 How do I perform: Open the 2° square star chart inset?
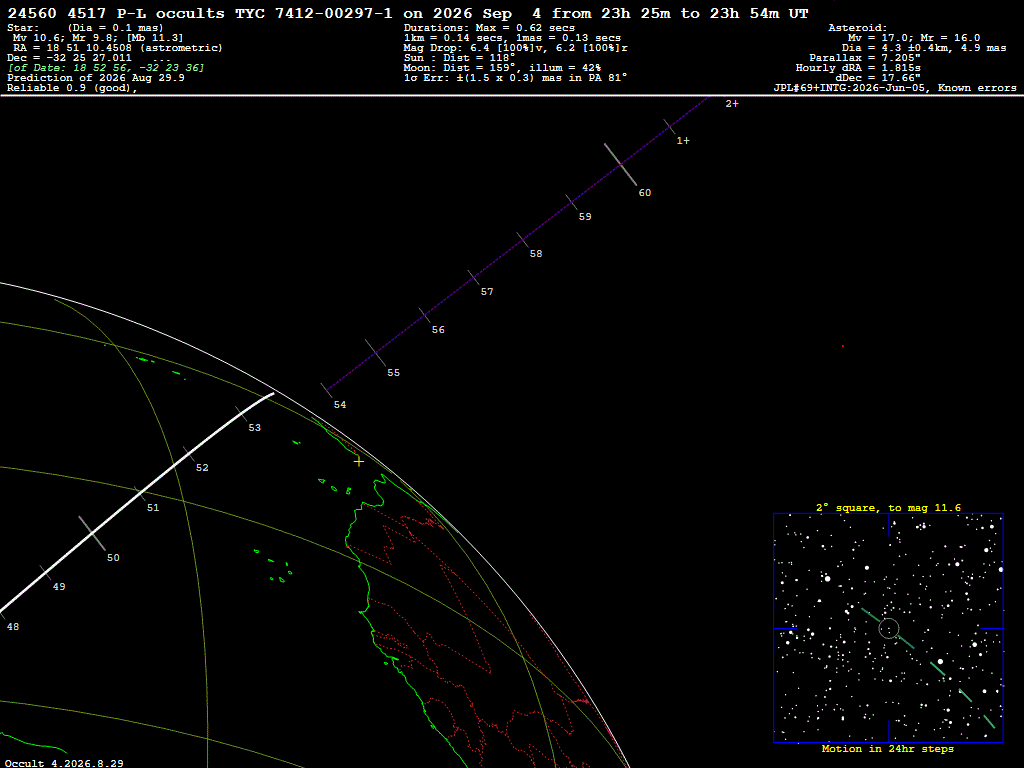888,628
